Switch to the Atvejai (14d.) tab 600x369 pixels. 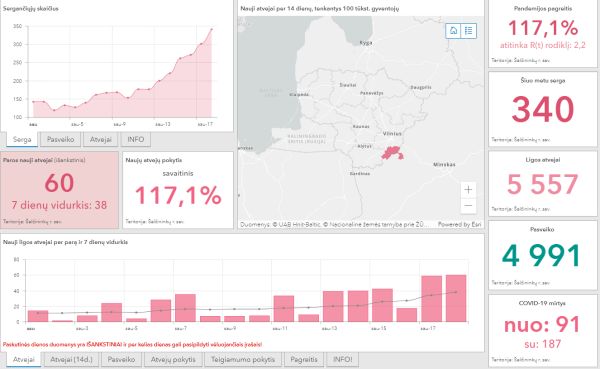[x=72, y=359]
